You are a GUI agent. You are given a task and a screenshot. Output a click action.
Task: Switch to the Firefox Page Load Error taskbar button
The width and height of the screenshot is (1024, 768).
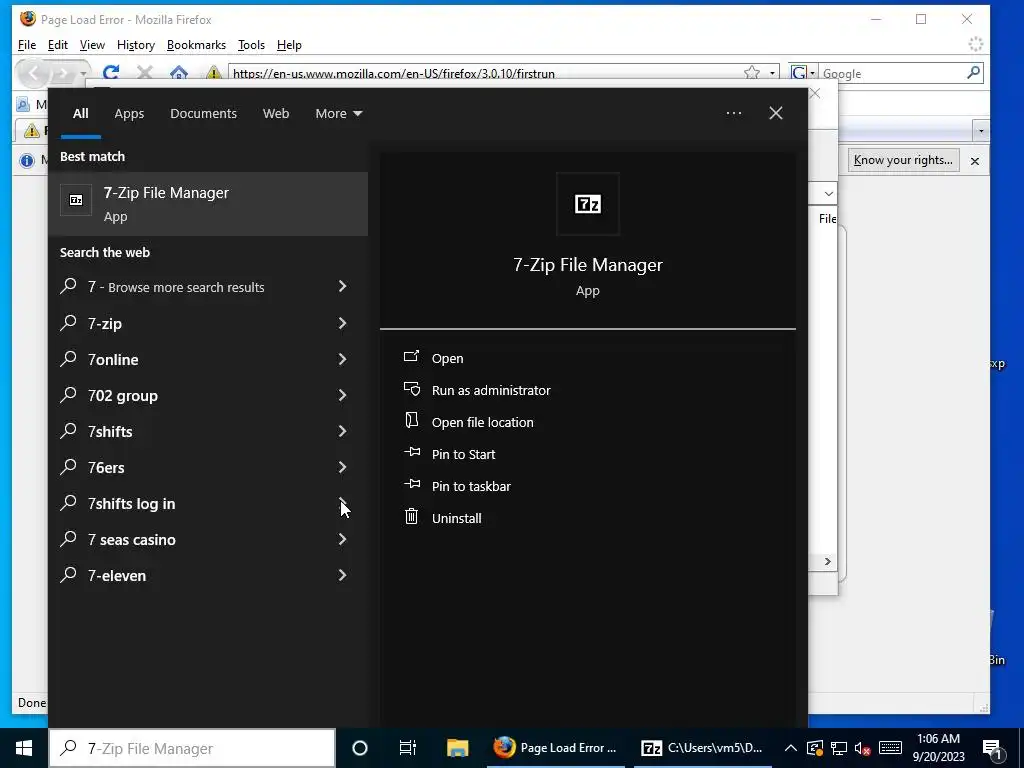(556, 748)
